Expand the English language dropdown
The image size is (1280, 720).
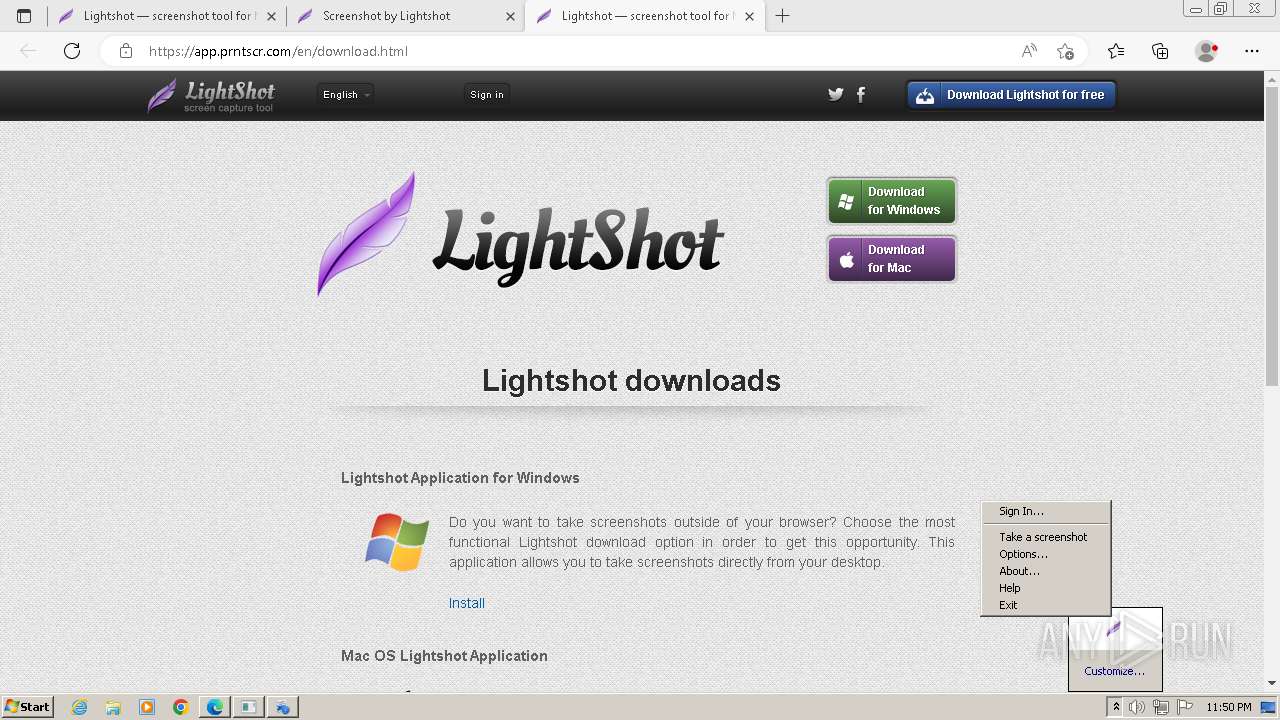pyautogui.click(x=346, y=94)
